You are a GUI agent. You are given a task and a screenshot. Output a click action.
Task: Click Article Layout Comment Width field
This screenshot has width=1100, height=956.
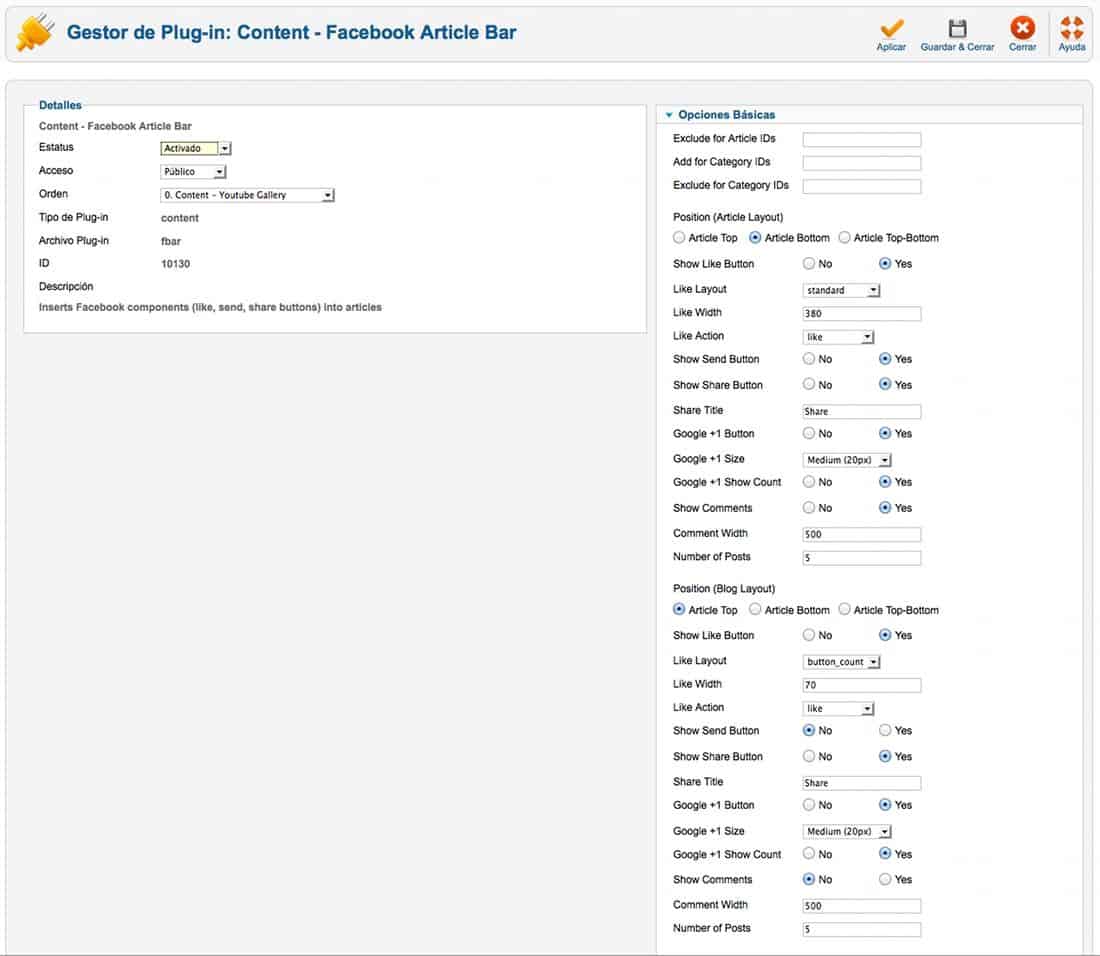coord(861,534)
